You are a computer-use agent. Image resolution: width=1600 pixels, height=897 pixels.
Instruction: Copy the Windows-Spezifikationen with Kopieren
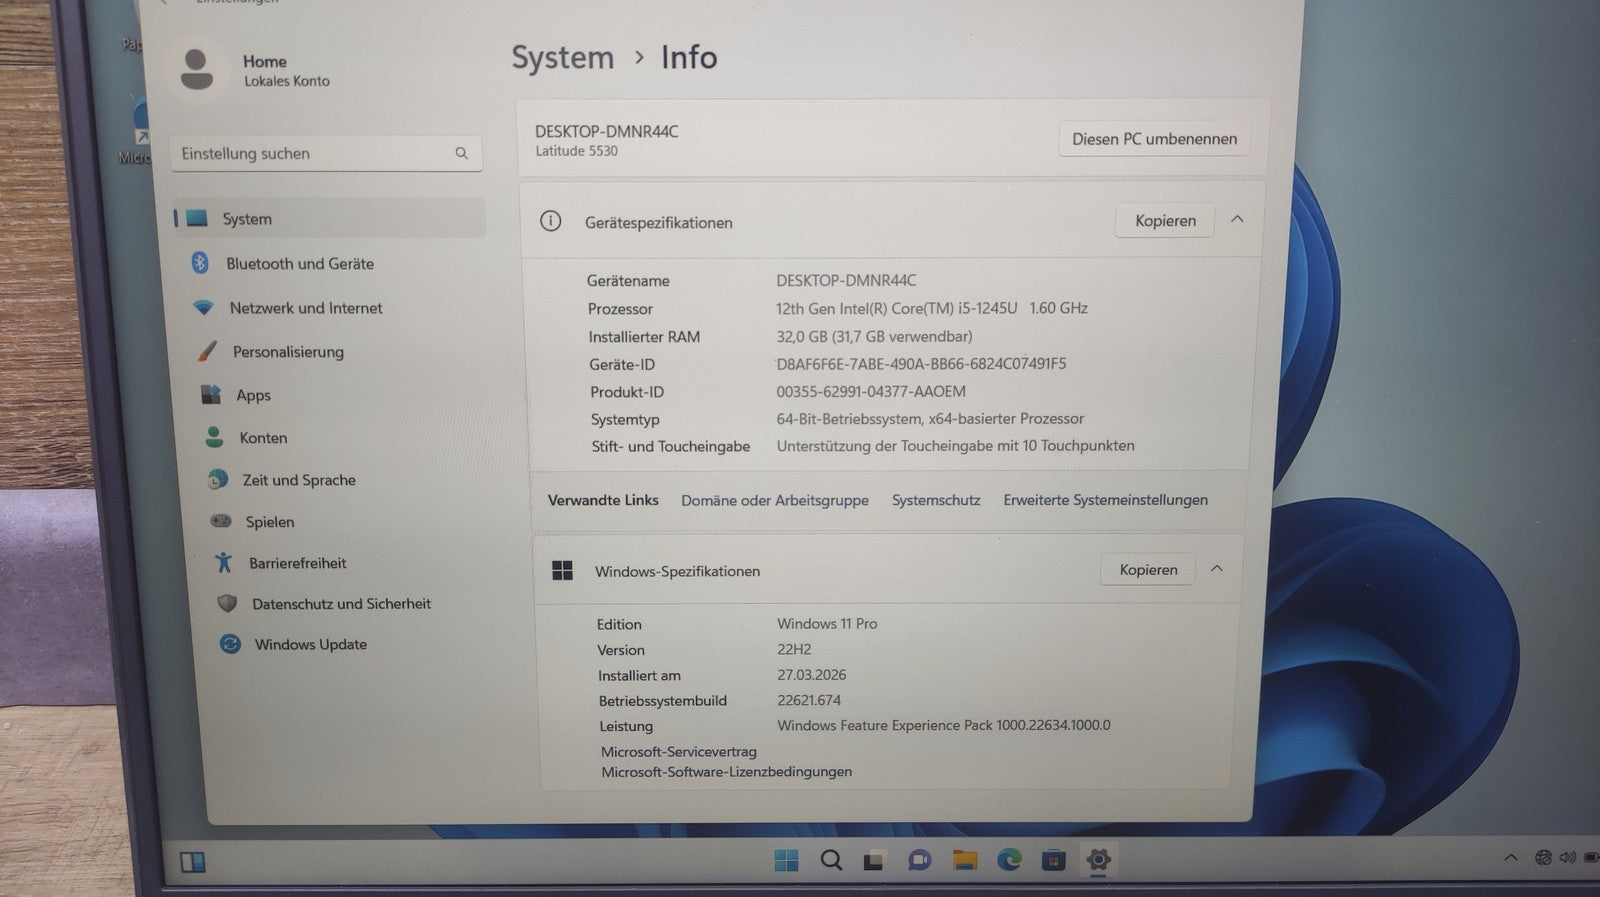coord(1148,570)
